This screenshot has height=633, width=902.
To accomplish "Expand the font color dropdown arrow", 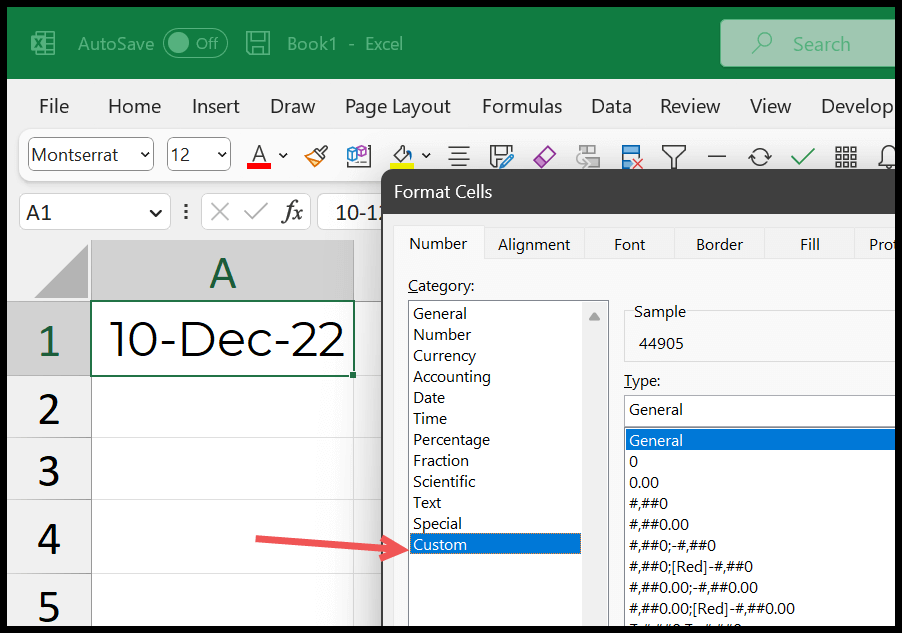I will [283, 155].
